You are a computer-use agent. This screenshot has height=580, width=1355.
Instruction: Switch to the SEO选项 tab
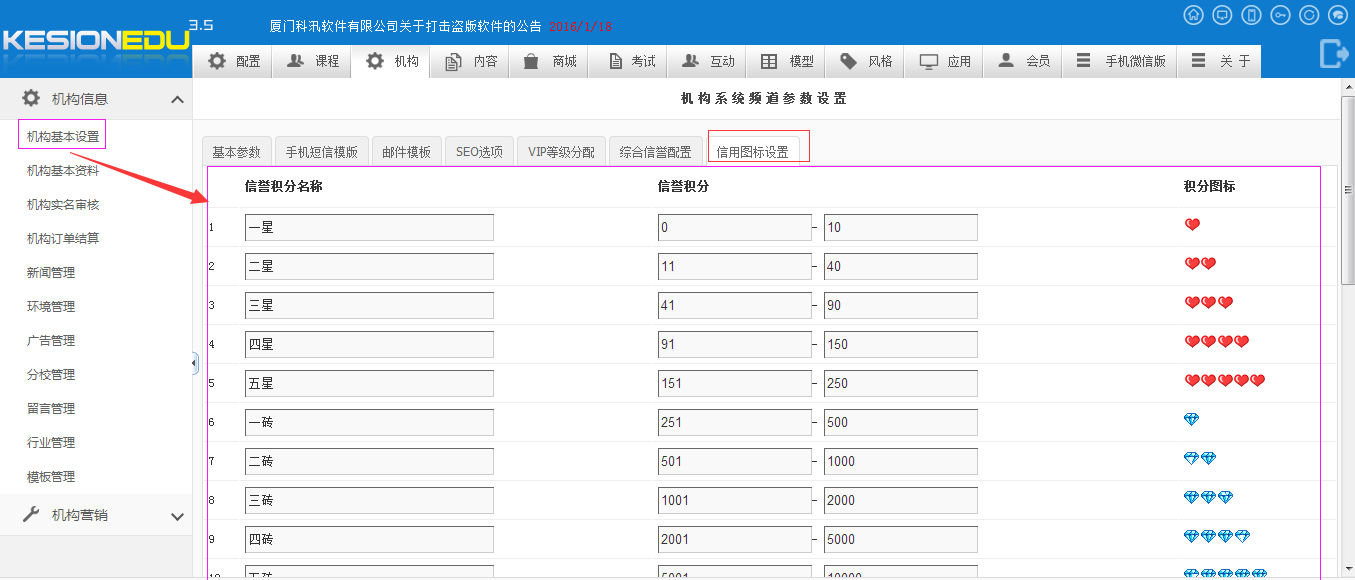[x=479, y=152]
